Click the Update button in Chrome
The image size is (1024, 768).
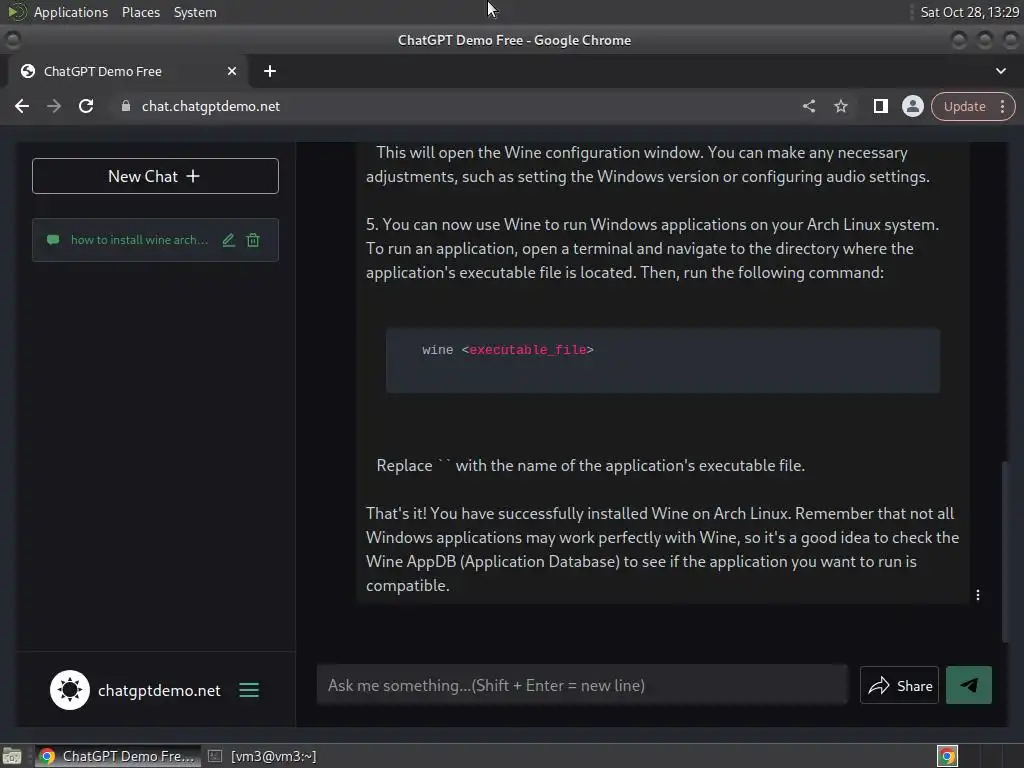(x=964, y=106)
